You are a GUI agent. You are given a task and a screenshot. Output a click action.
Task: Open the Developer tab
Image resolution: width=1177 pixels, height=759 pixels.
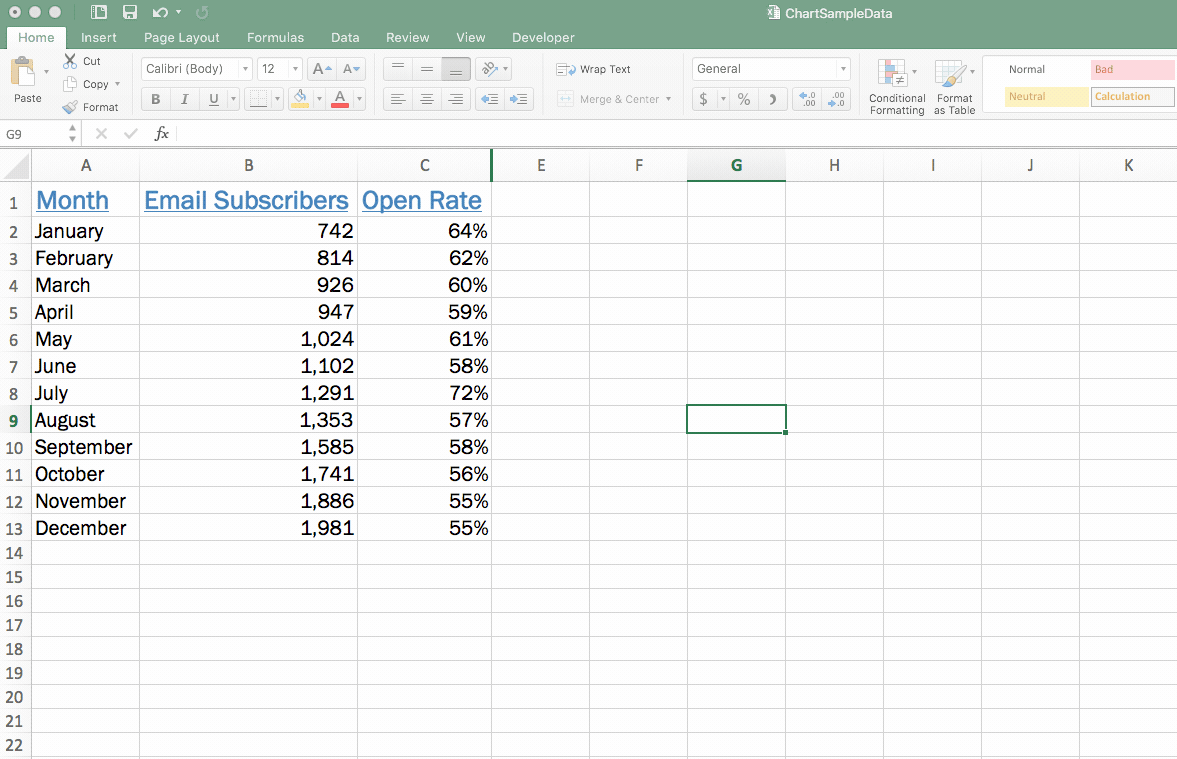543,37
